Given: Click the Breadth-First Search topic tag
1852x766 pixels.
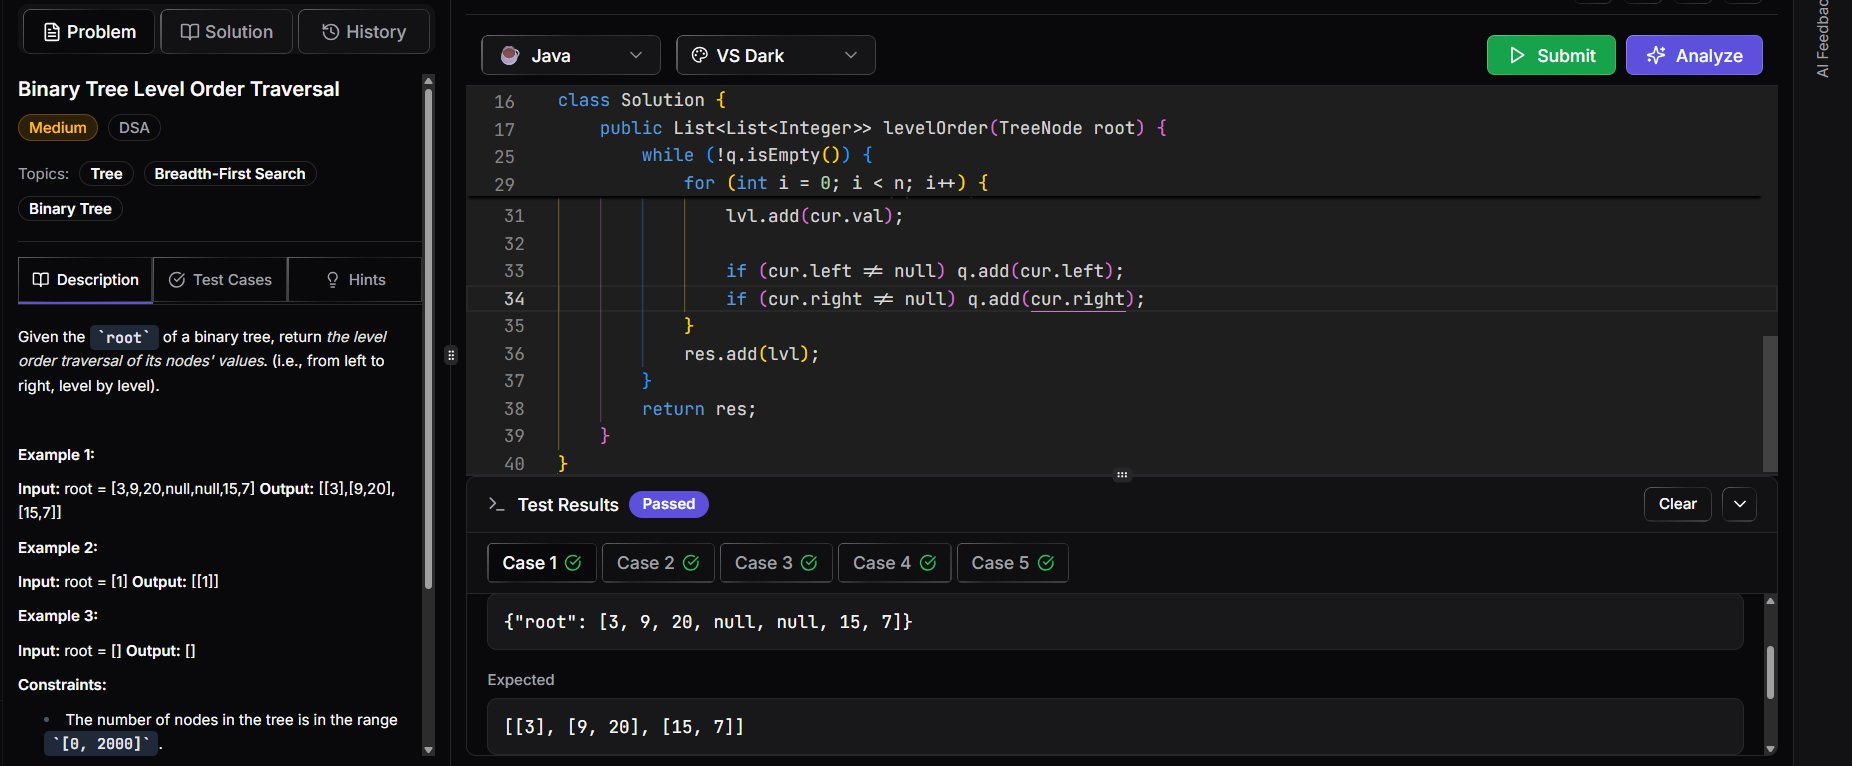Looking at the screenshot, I should pyautogui.click(x=229, y=174).
